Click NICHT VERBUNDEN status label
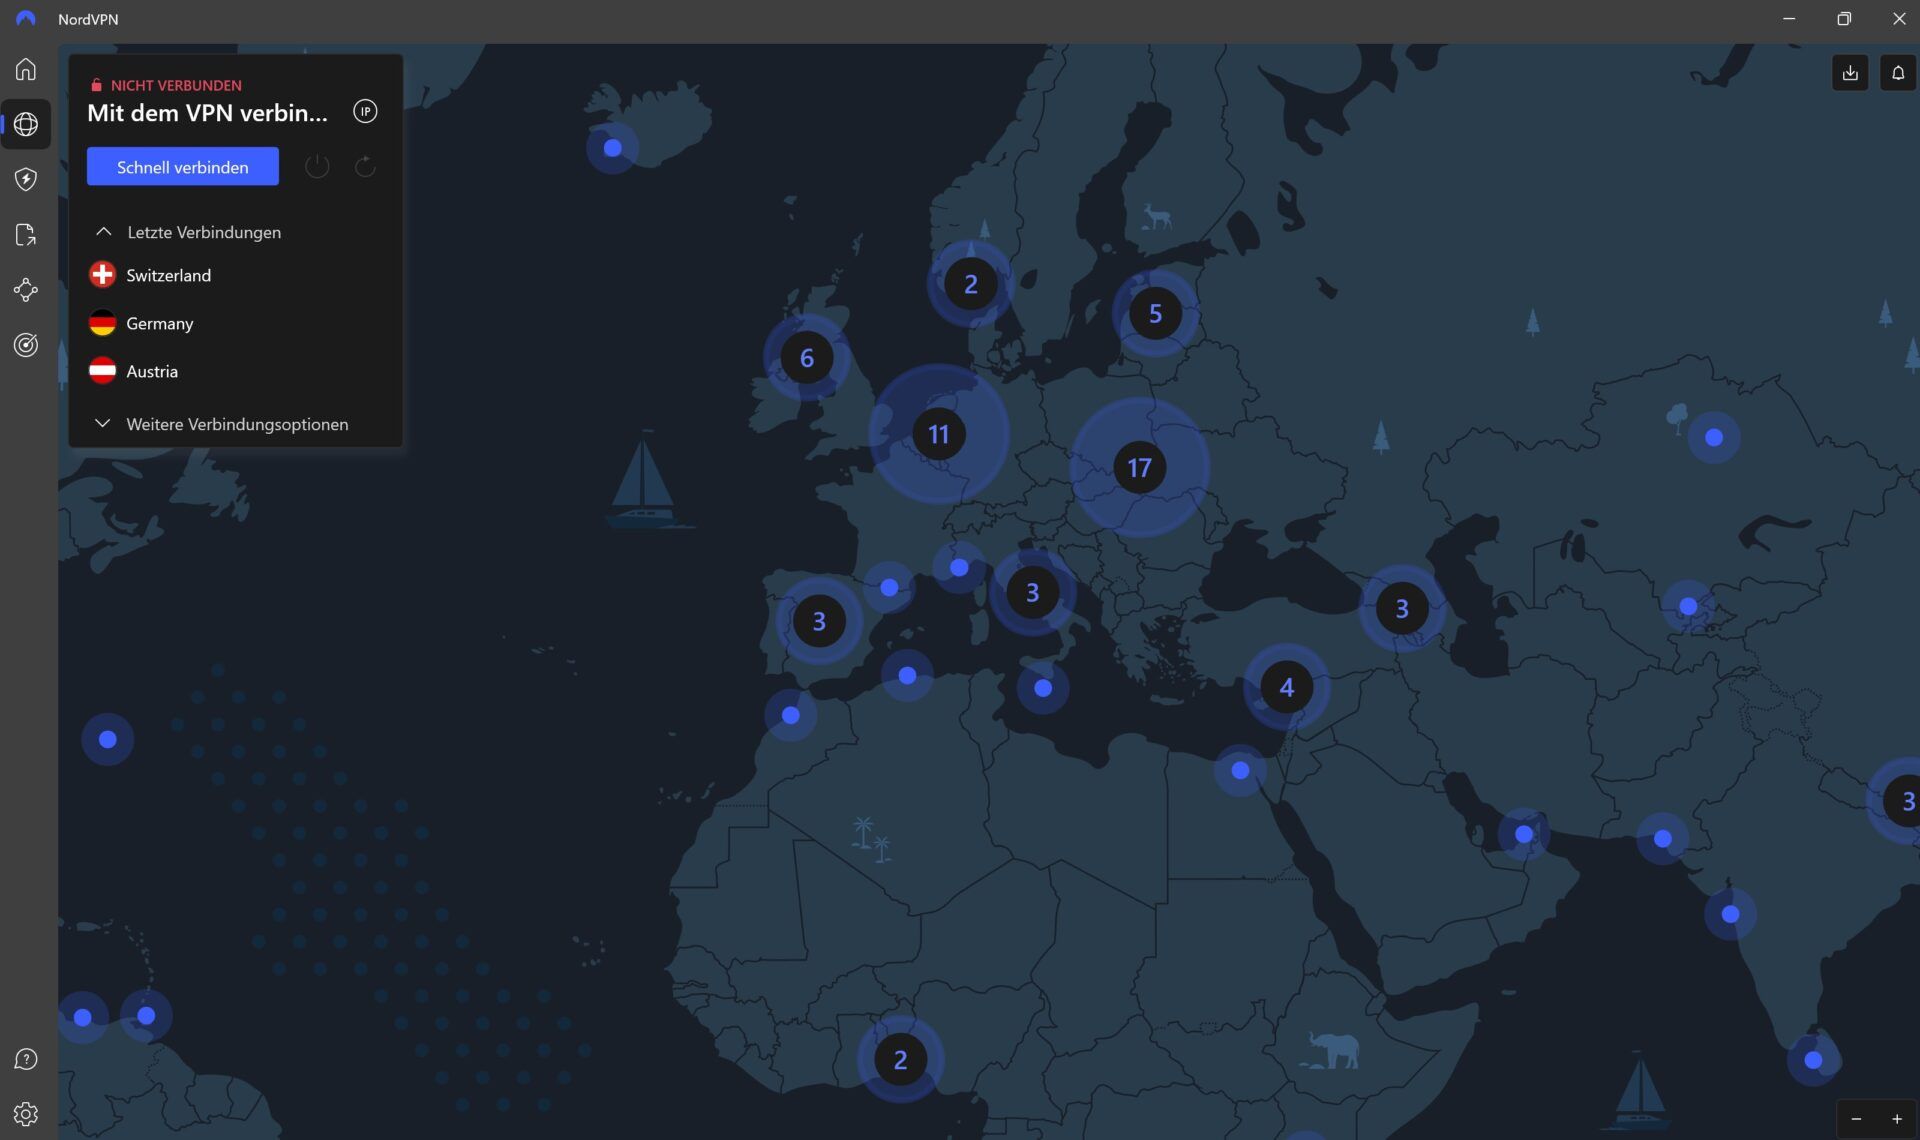Viewport: 1920px width, 1140px height. 176,85
